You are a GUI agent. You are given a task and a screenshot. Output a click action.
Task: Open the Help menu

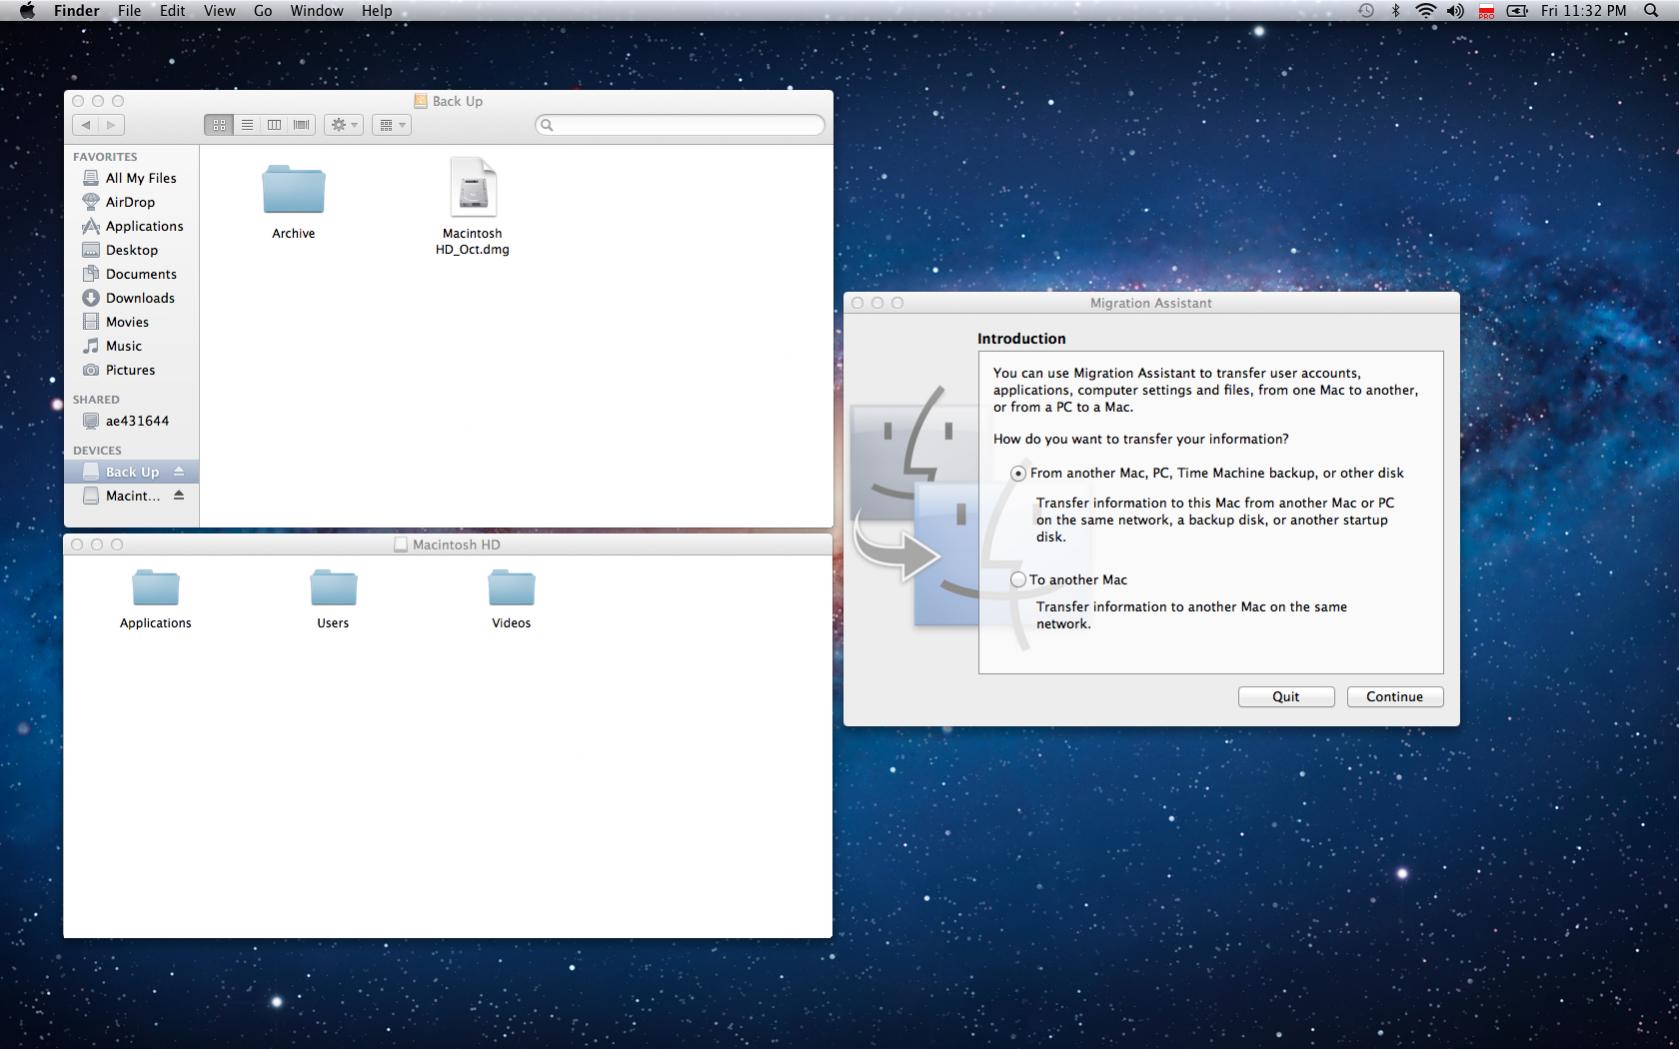click(377, 11)
